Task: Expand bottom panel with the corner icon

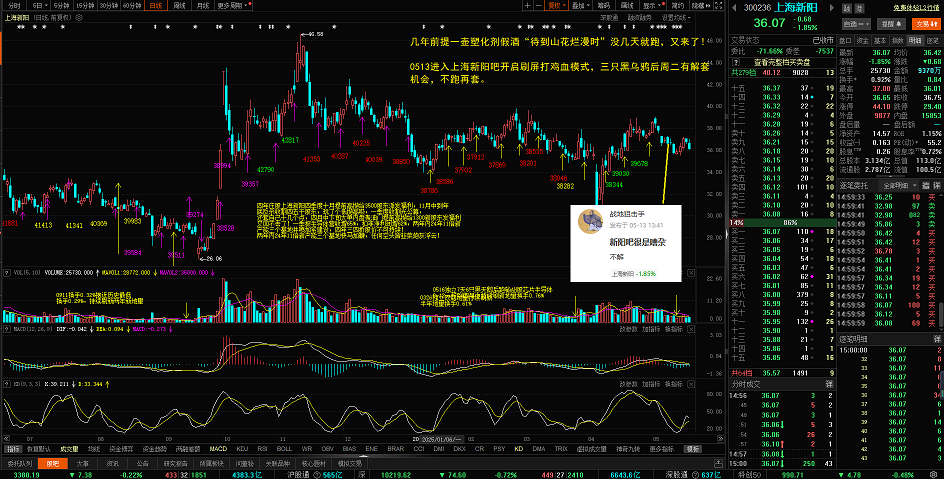Action: coord(719,463)
